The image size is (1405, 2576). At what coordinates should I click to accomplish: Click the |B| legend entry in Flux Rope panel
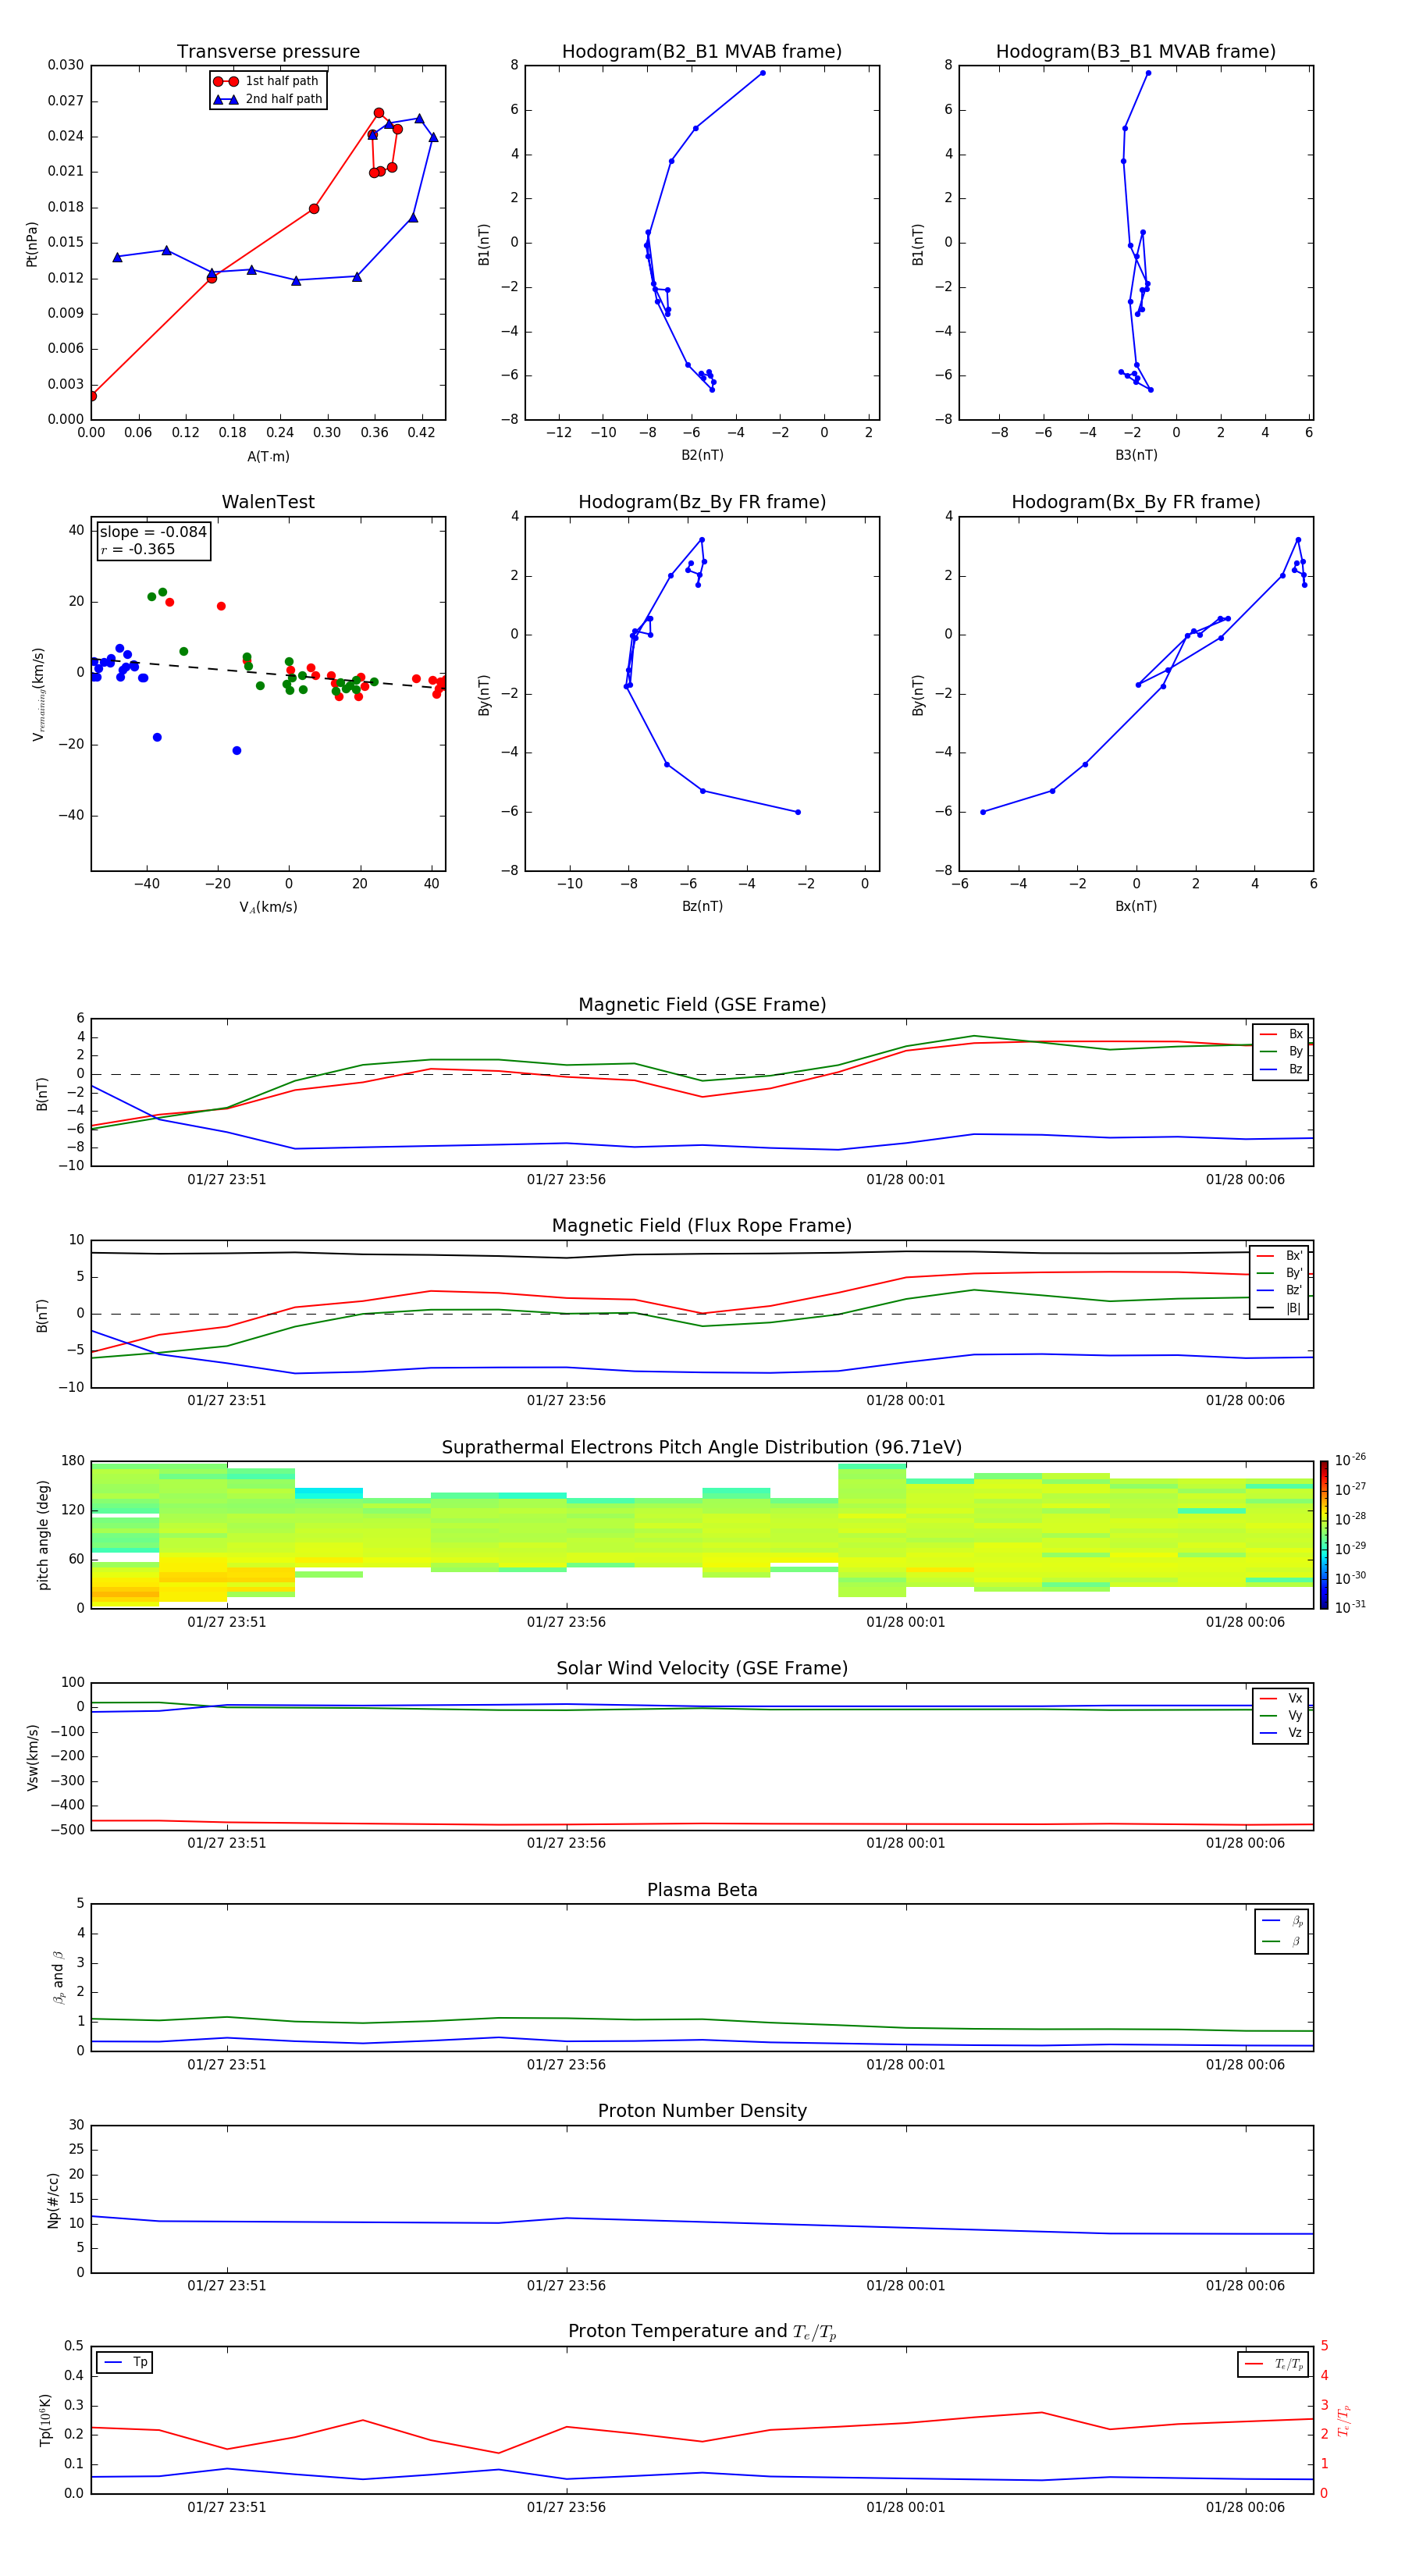click(1280, 1308)
